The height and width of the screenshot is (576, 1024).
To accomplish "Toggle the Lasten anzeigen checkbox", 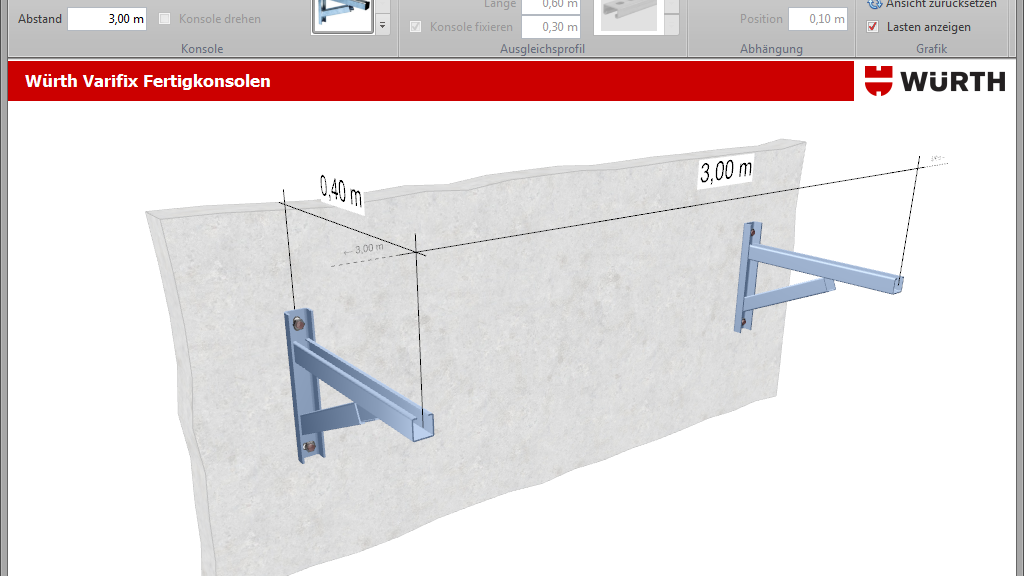I will pos(872,27).
